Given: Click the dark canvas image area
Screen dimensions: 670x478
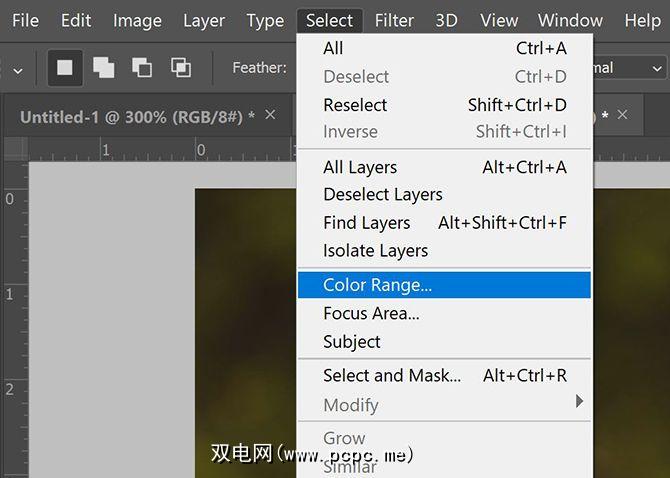Looking at the screenshot, I should (245, 330).
